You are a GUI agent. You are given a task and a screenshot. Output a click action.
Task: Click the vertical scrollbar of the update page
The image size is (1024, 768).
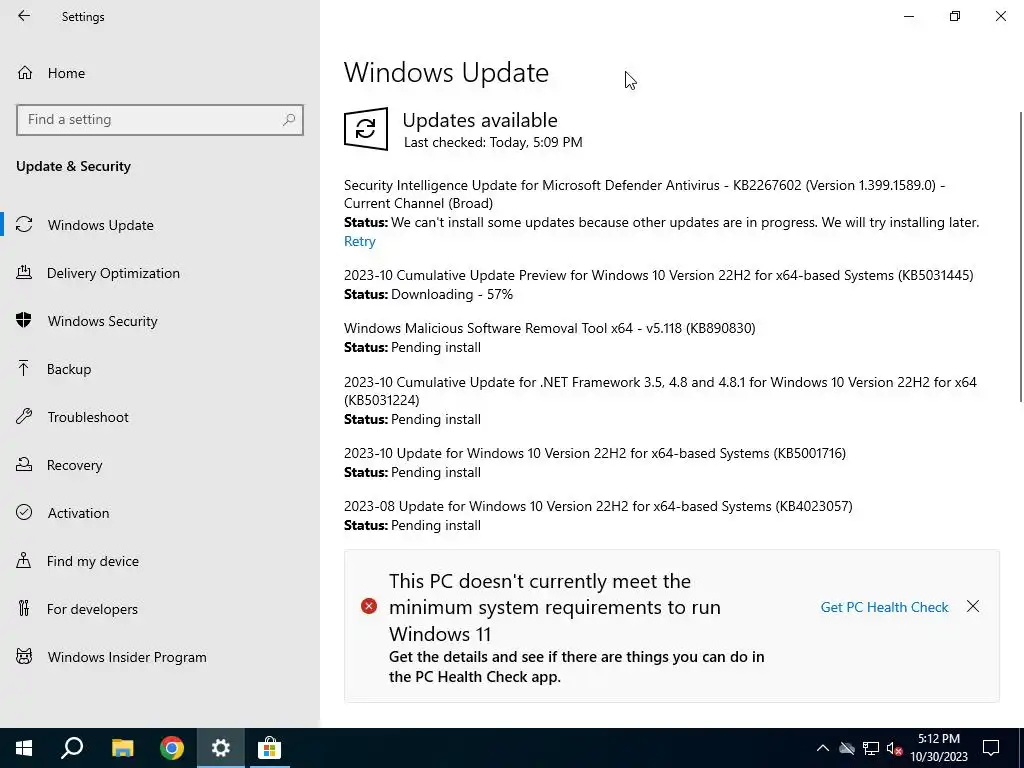(1021, 257)
